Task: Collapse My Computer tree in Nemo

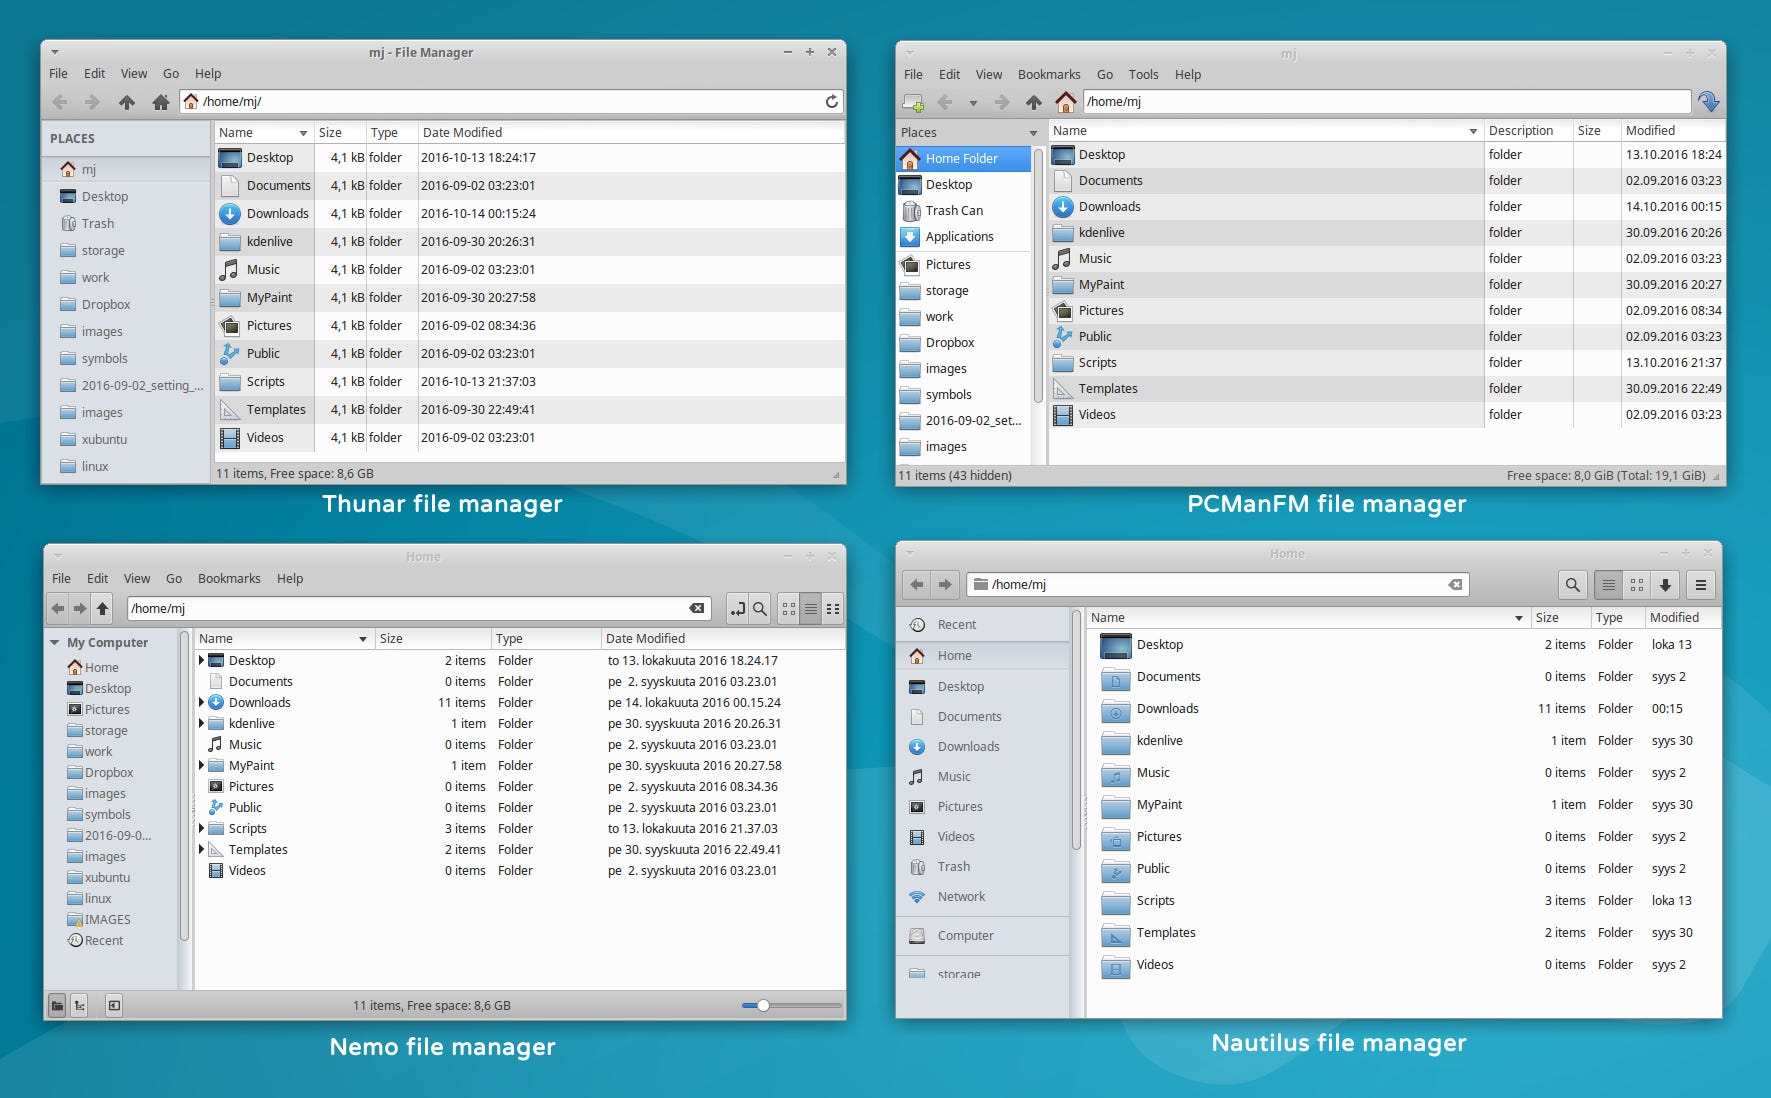Action: coord(55,642)
